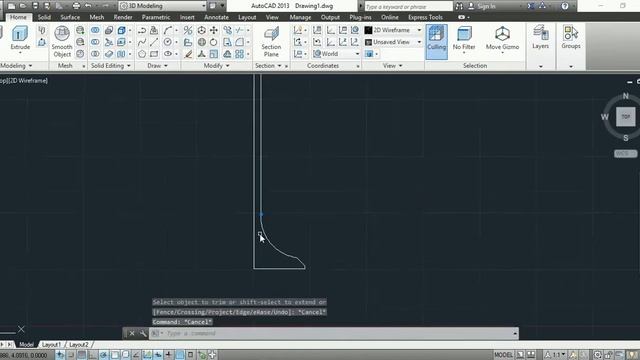The image size is (640, 360).
Task: Toggle Polar Tracking in status bar
Action: pos(104,355)
